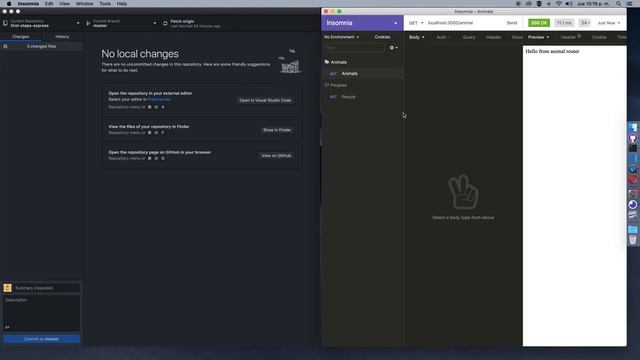
Task: Open the Current Repository dropdown in GitHub Desktop
Action: pyautogui.click(x=41, y=23)
